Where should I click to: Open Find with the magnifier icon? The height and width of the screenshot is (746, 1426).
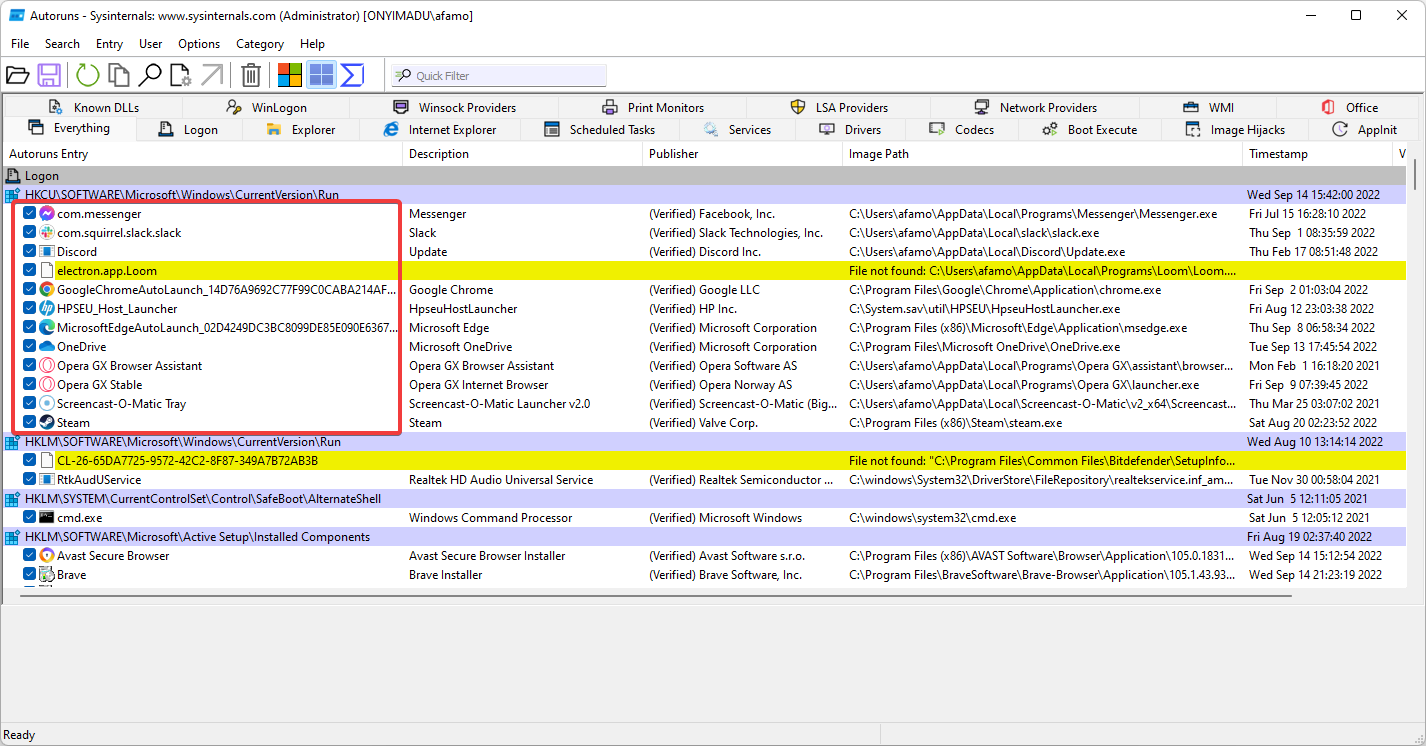point(150,75)
